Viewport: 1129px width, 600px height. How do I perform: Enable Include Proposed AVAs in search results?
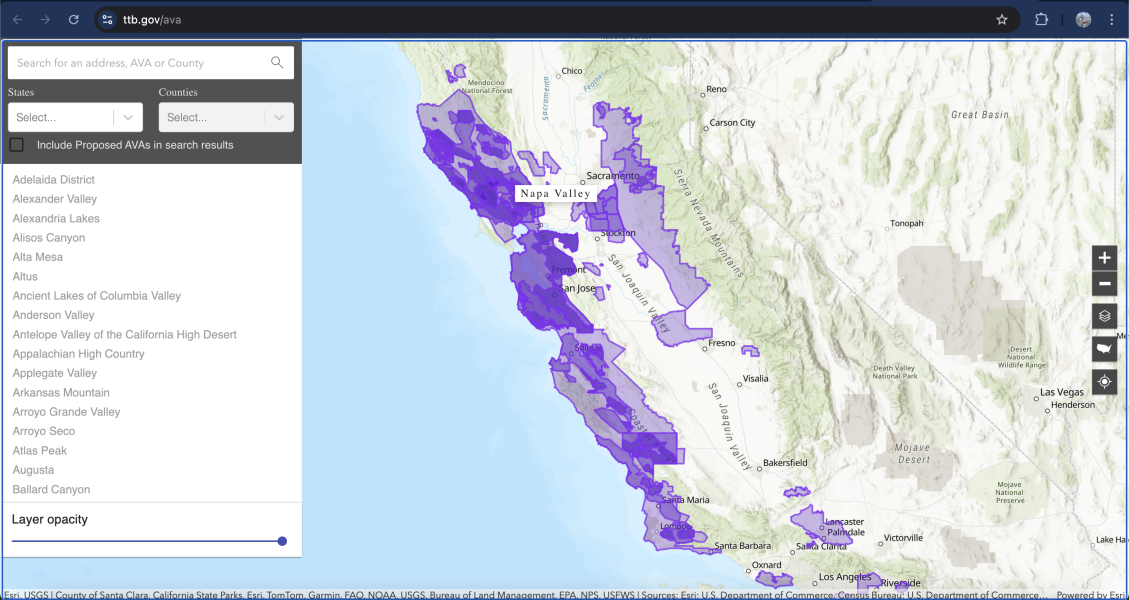[16, 144]
